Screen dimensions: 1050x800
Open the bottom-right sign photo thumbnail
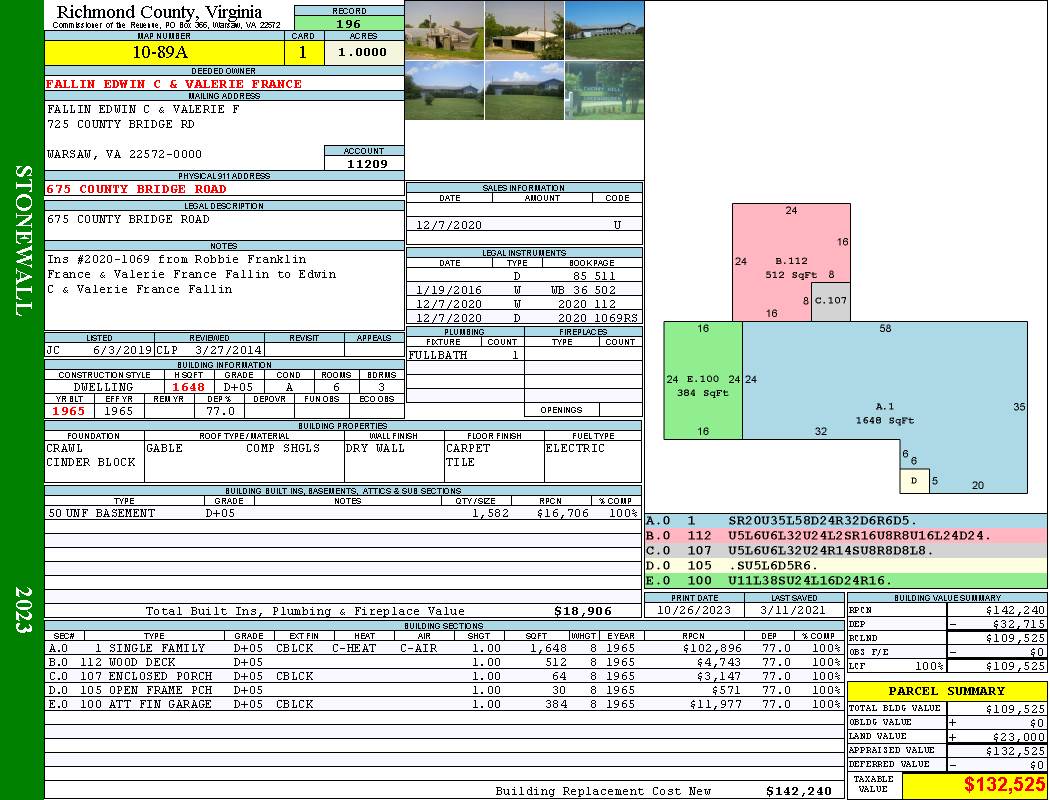click(604, 90)
